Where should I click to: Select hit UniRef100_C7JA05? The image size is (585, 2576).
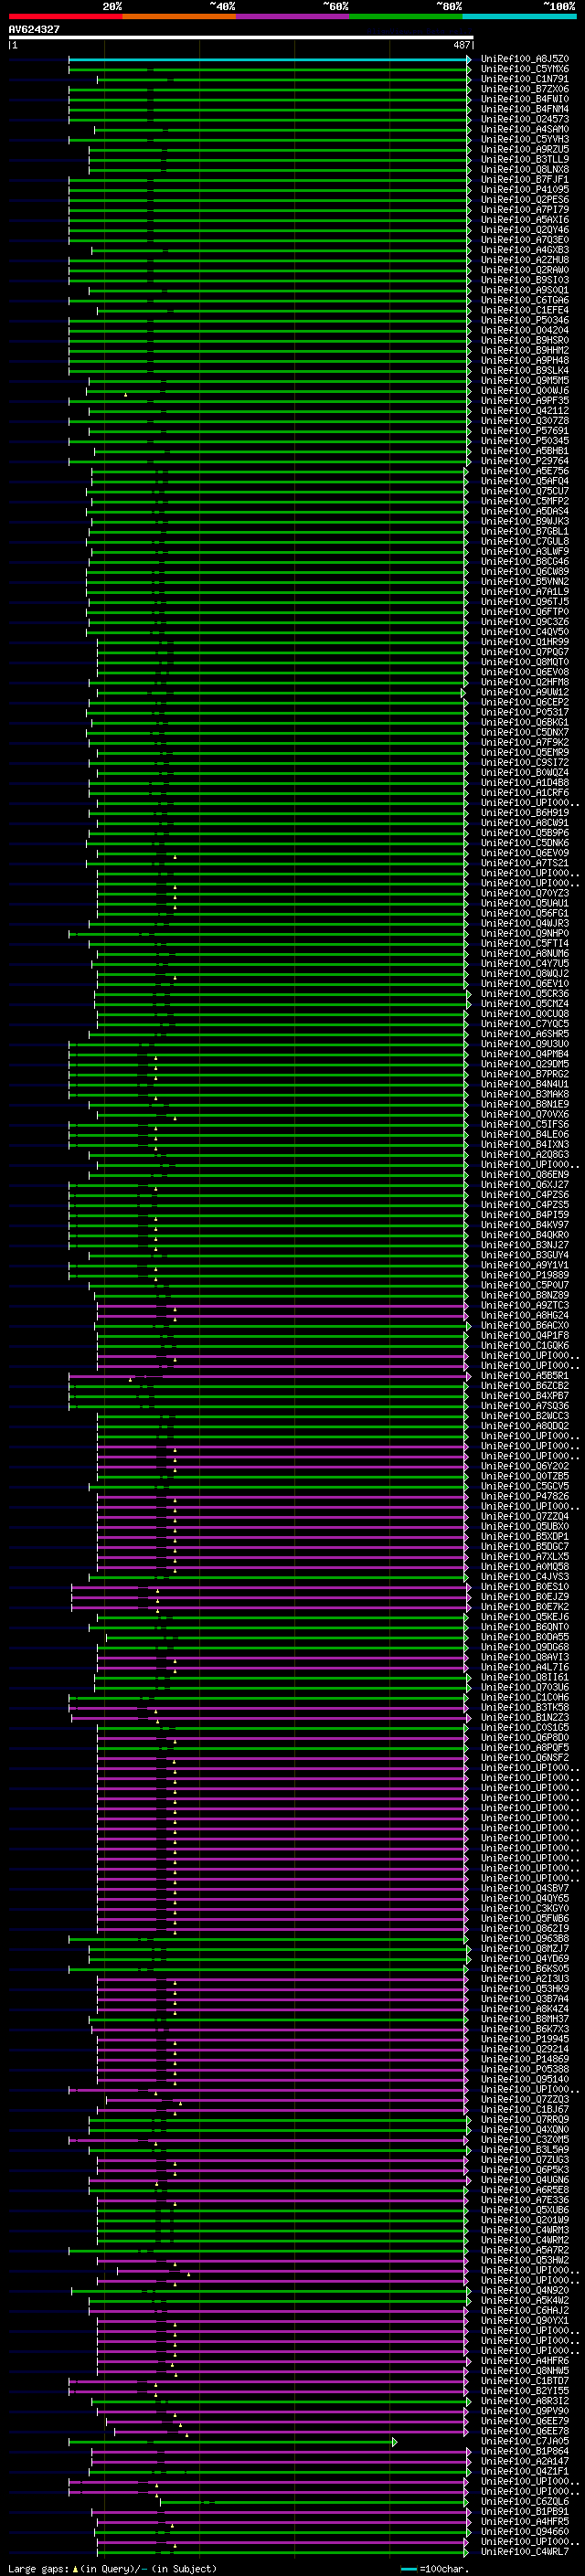tap(525, 2442)
